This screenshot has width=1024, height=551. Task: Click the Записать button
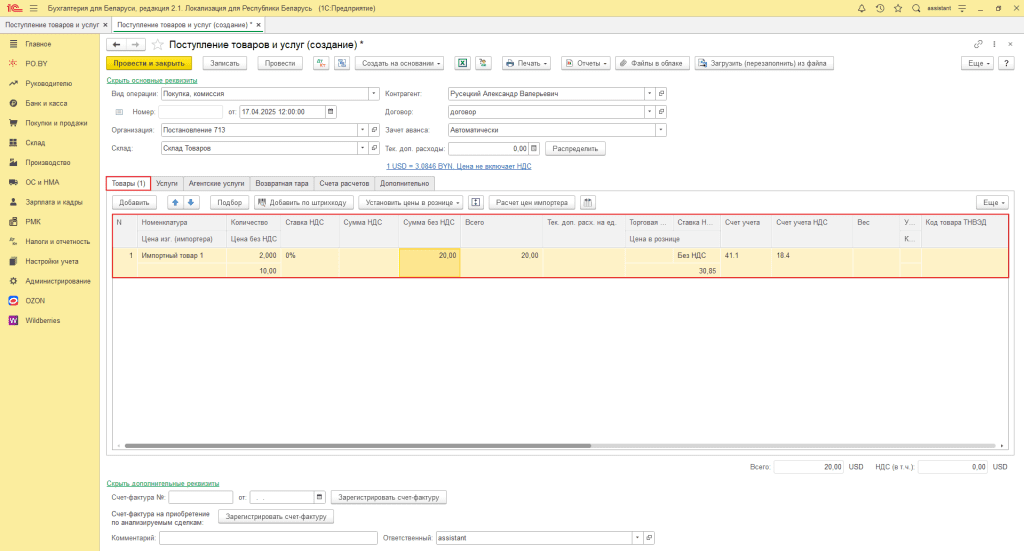click(225, 63)
